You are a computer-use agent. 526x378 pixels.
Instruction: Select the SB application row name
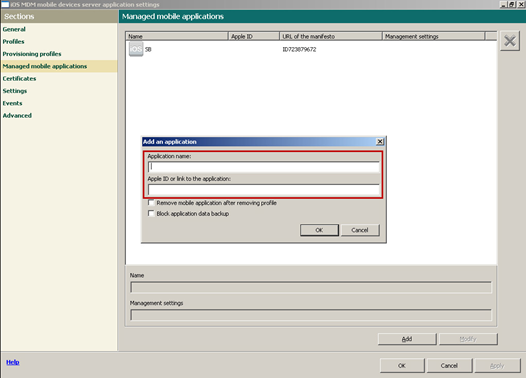click(x=148, y=50)
